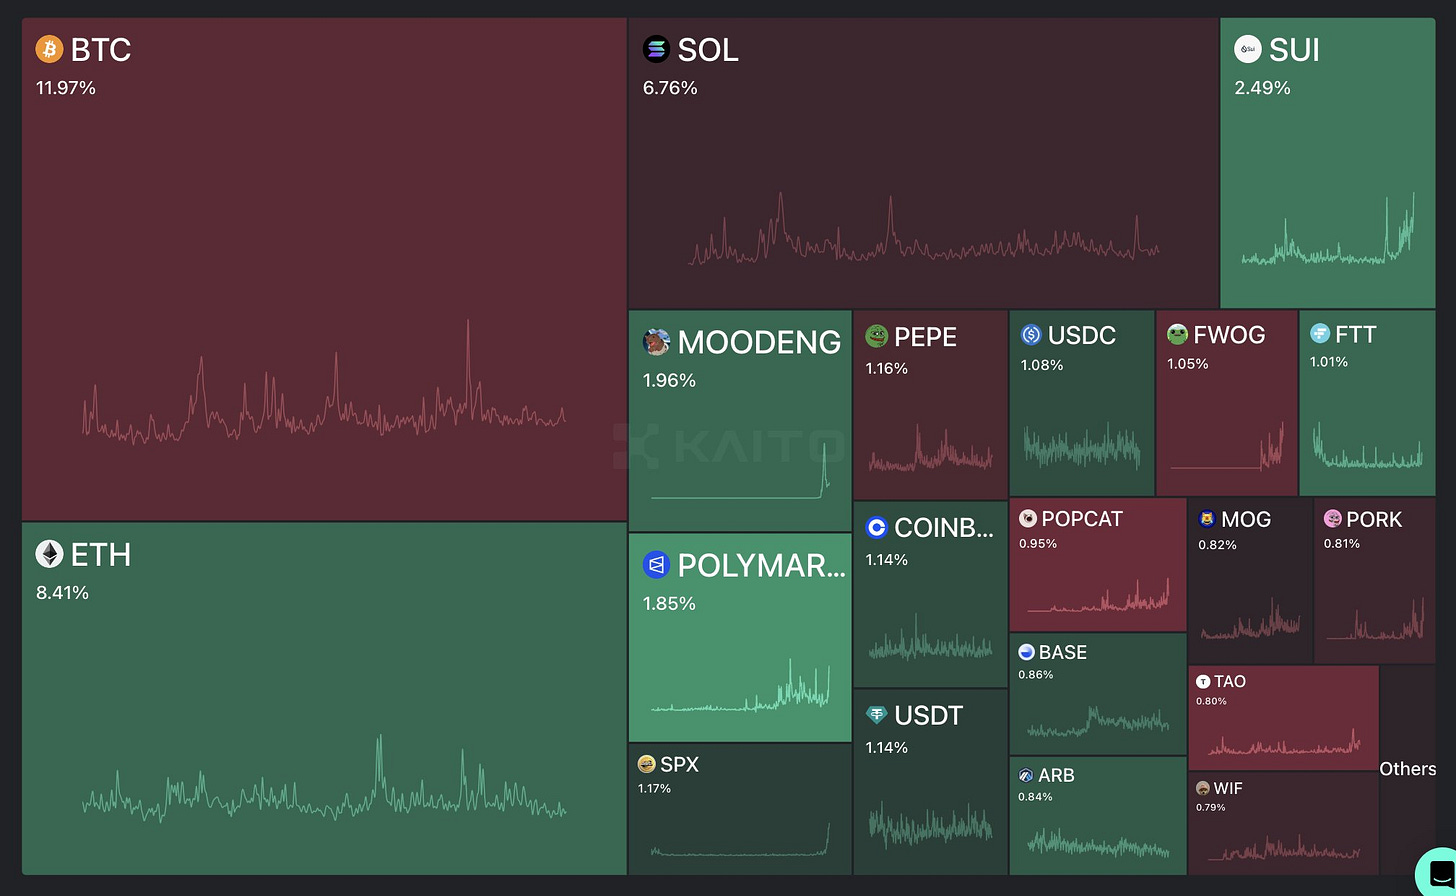Click the USDC dollar logo icon
Image resolution: width=1456 pixels, height=896 pixels.
1031,335
